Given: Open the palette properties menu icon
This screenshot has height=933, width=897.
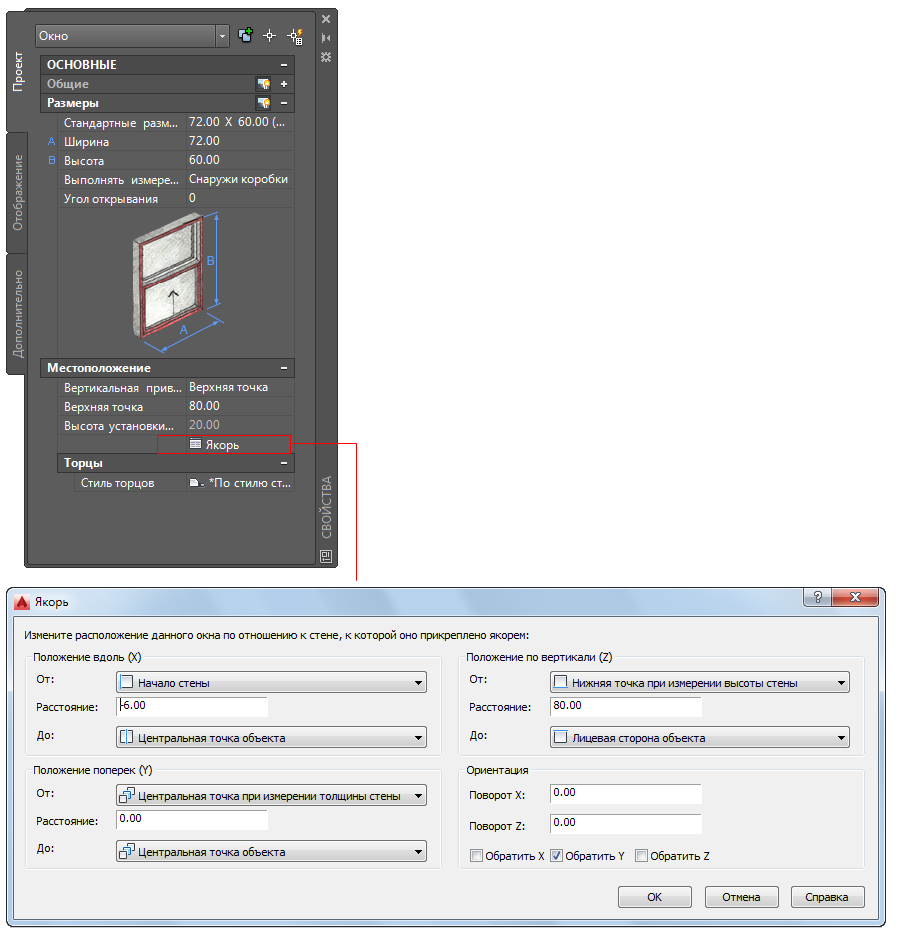Looking at the screenshot, I should pos(326,57).
